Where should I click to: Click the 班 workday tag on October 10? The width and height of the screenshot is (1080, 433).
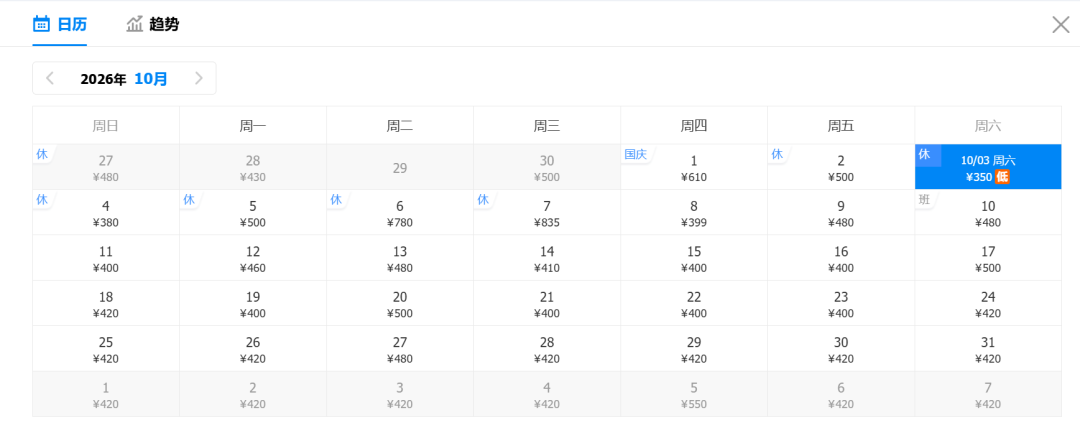[x=924, y=200]
